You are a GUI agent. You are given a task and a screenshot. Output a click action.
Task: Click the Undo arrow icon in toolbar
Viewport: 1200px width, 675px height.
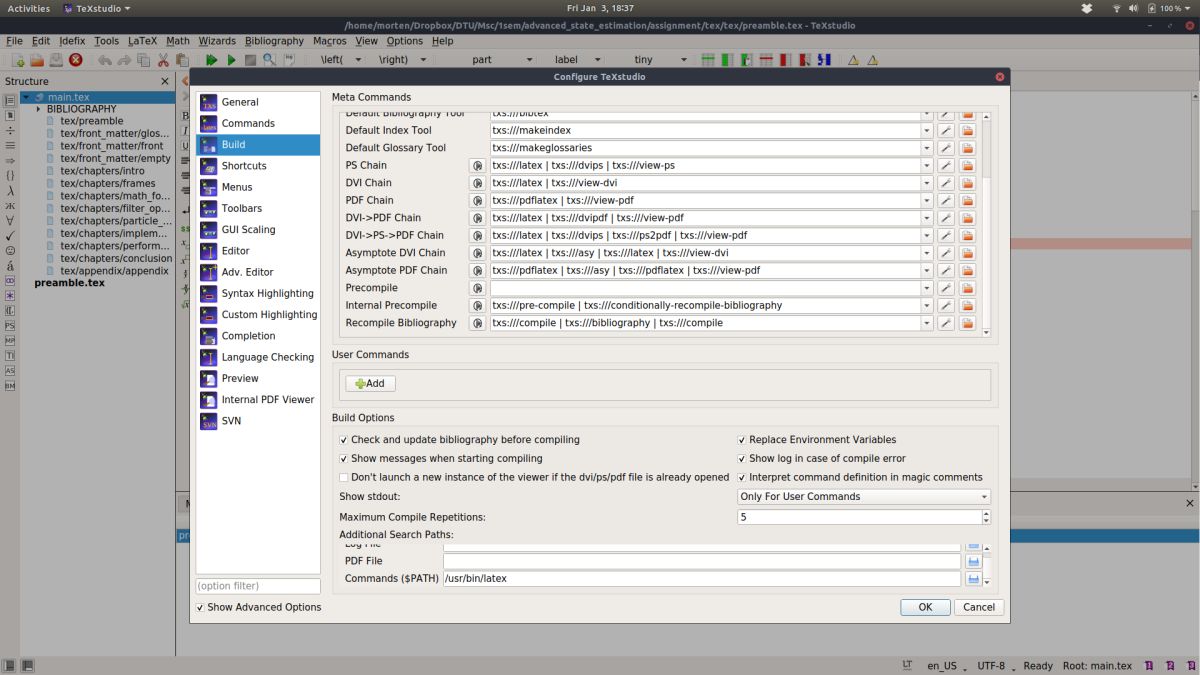coord(104,60)
